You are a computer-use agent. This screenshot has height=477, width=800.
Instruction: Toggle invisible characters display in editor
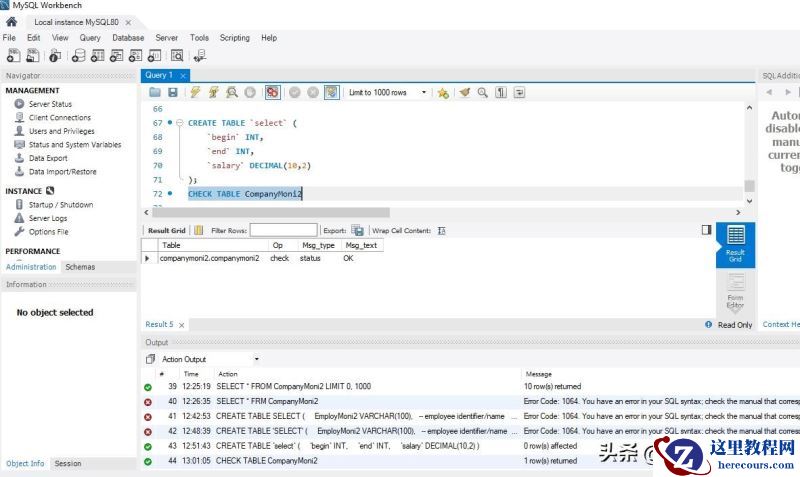(x=501, y=92)
